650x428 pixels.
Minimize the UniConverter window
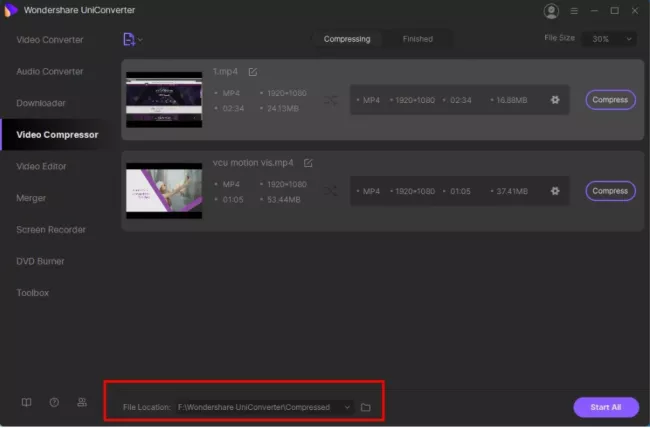point(594,11)
